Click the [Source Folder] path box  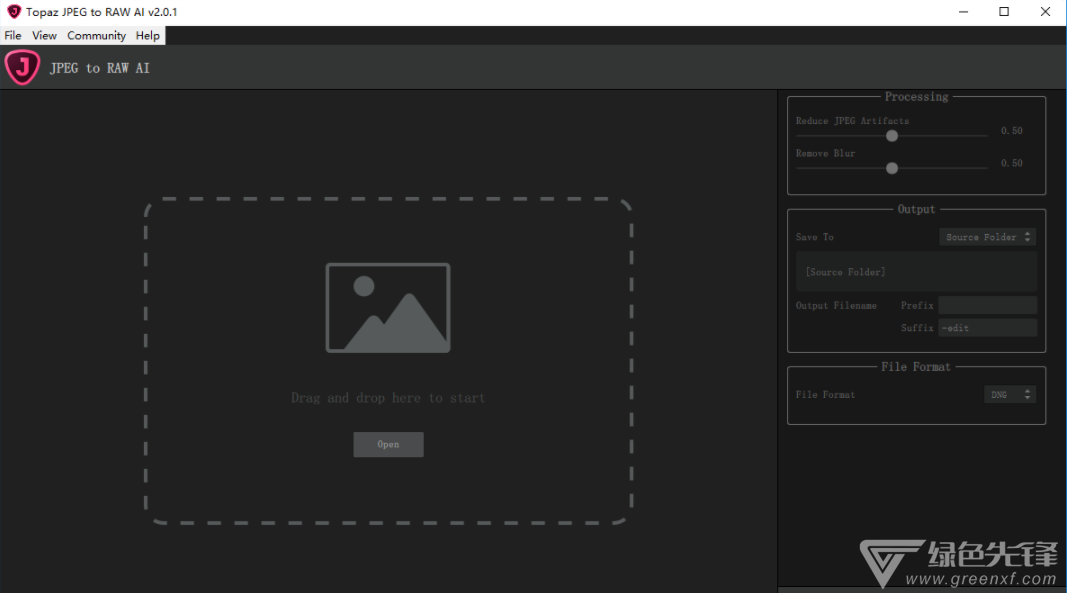pyautogui.click(x=916, y=272)
